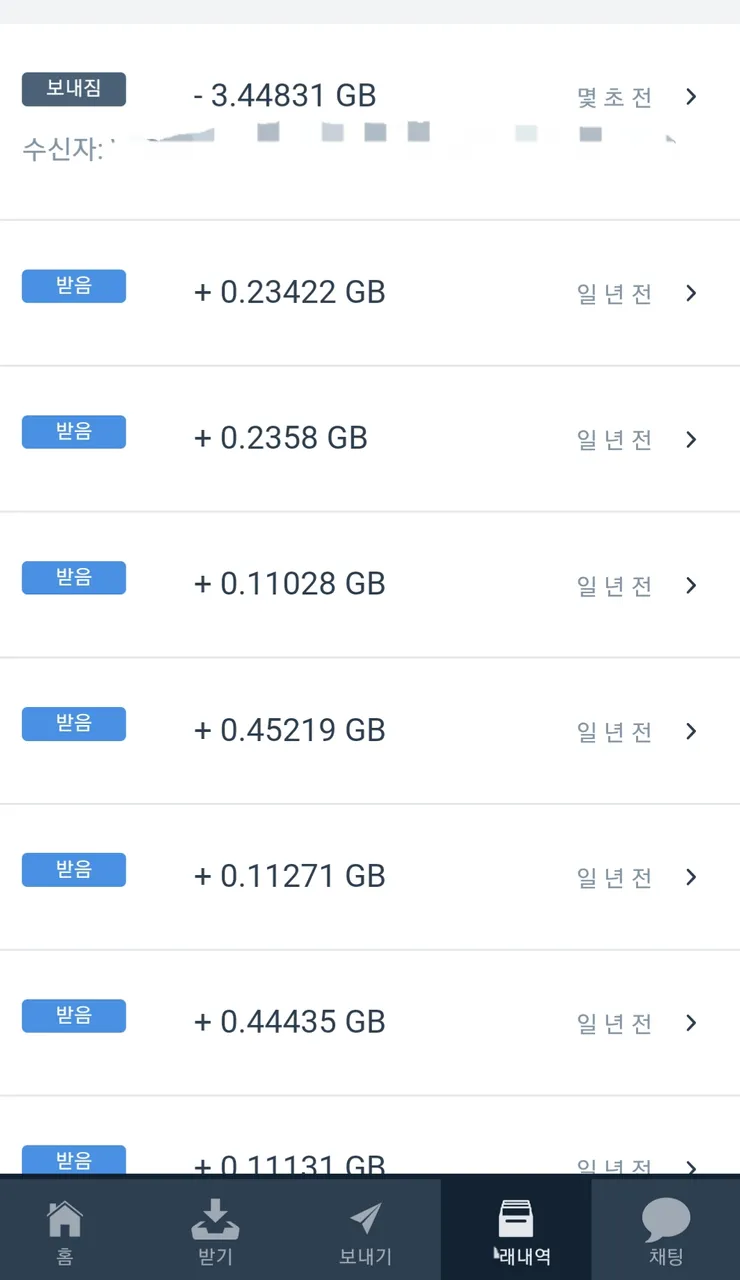Viewport: 740px width, 1280px height.
Task: Click 받음 badge beside +0.44435 GB
Action: coord(74,1016)
